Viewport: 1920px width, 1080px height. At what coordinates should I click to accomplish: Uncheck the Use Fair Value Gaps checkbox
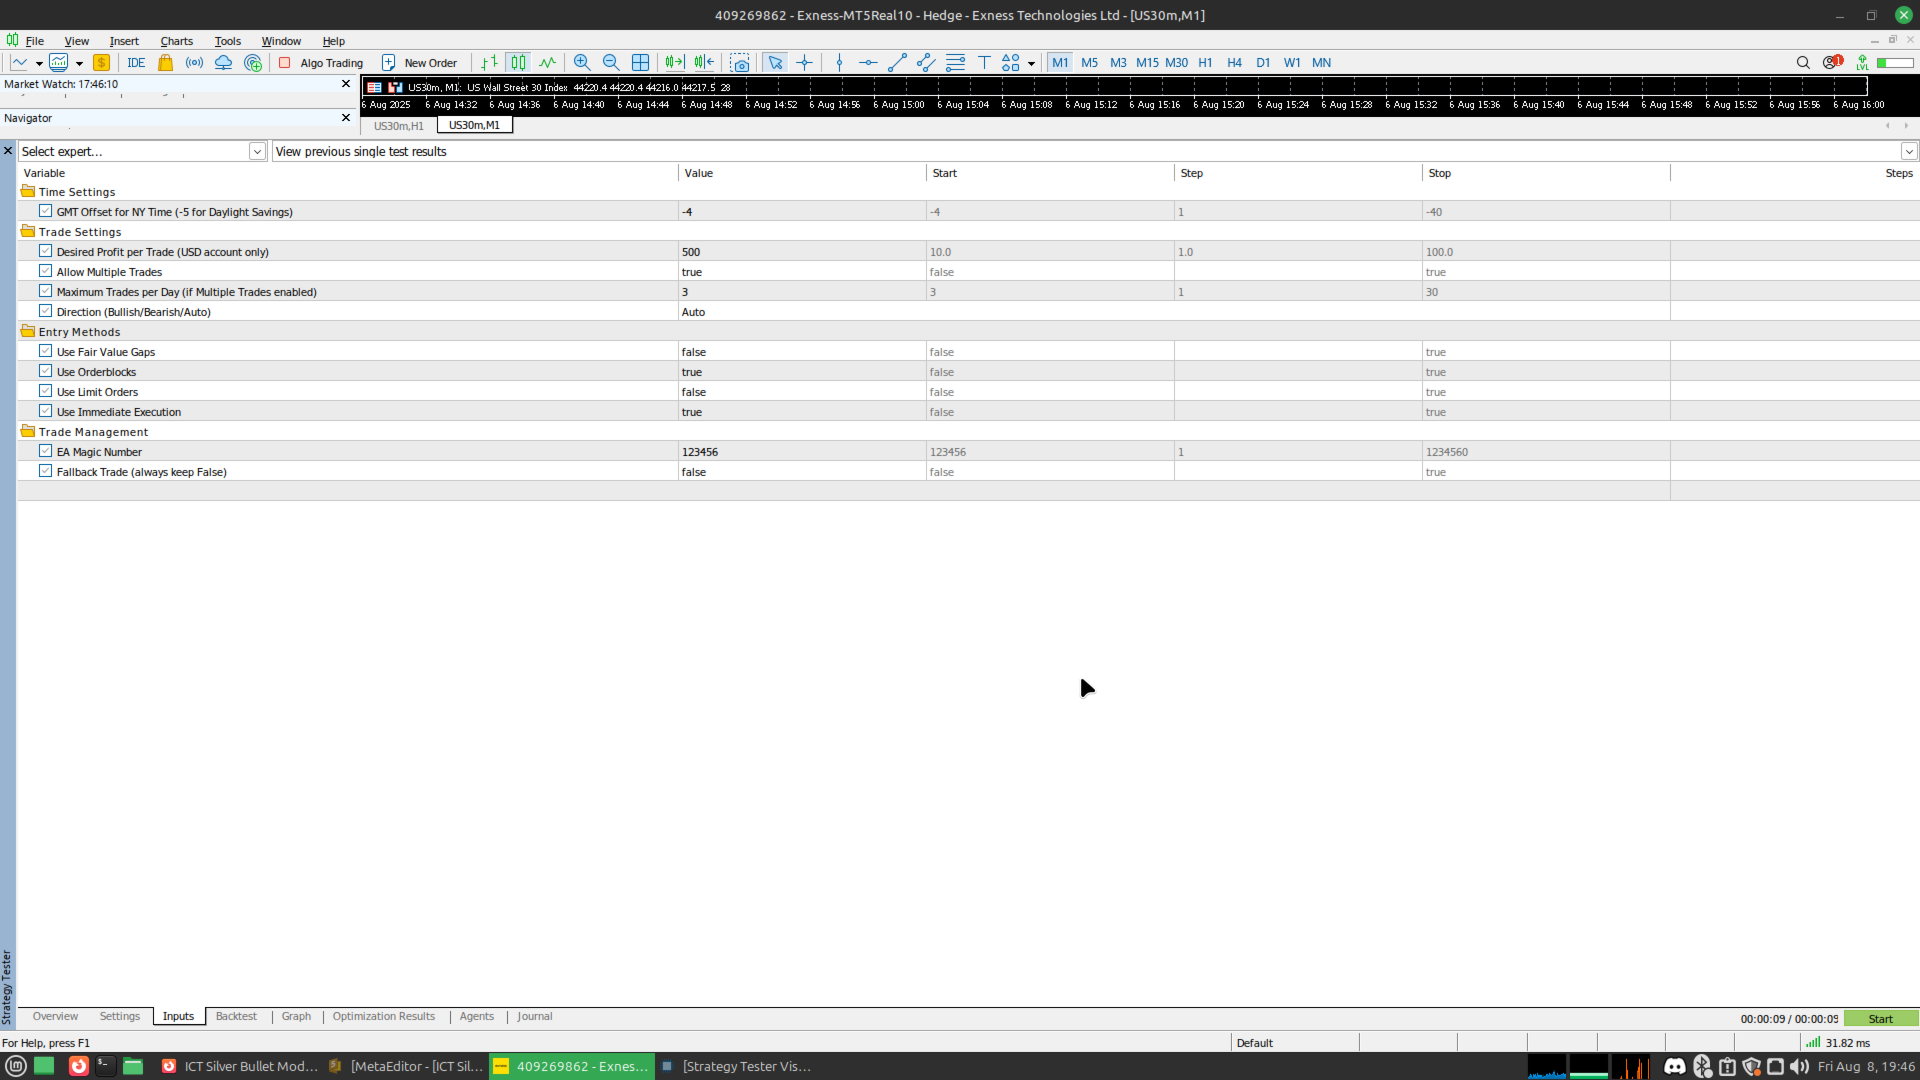(x=45, y=351)
